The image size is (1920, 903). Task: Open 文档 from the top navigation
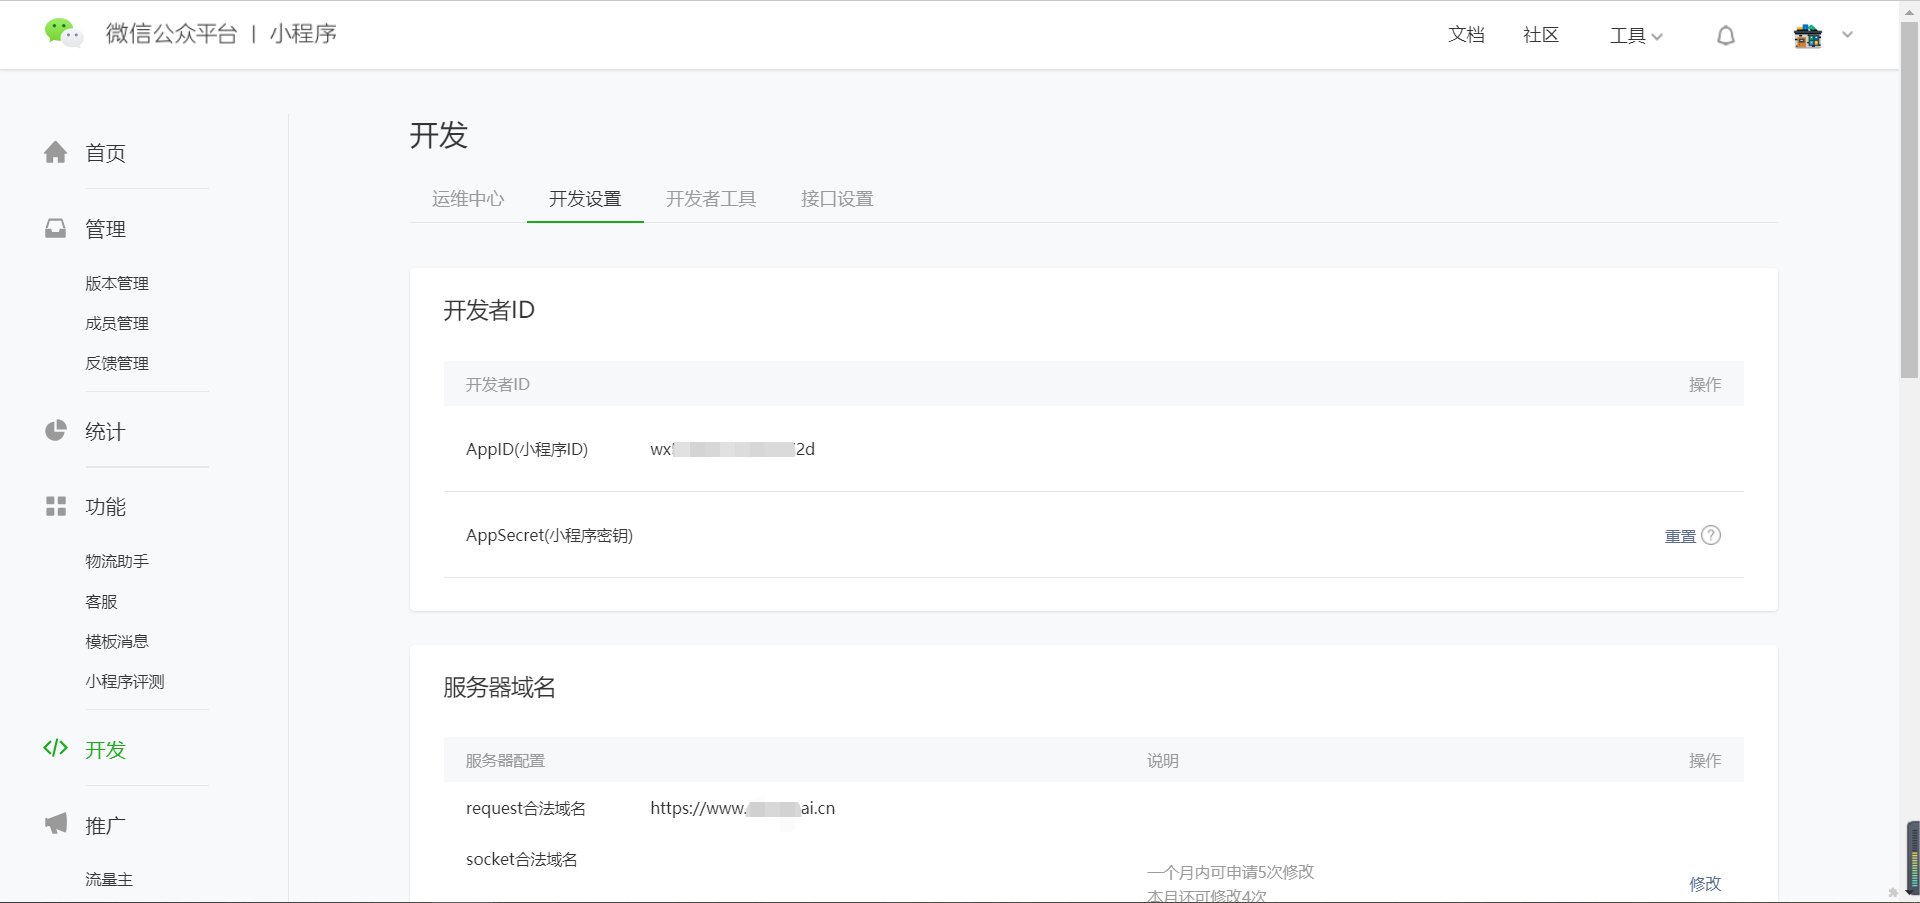pos(1465,35)
